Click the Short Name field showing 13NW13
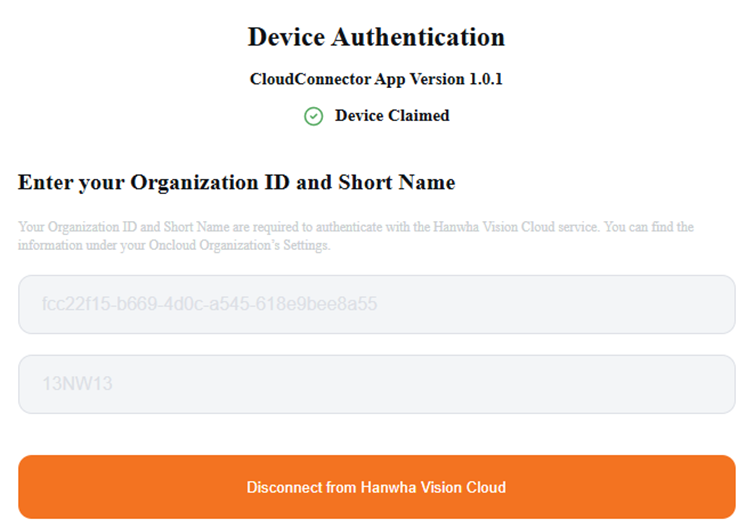 [377, 384]
